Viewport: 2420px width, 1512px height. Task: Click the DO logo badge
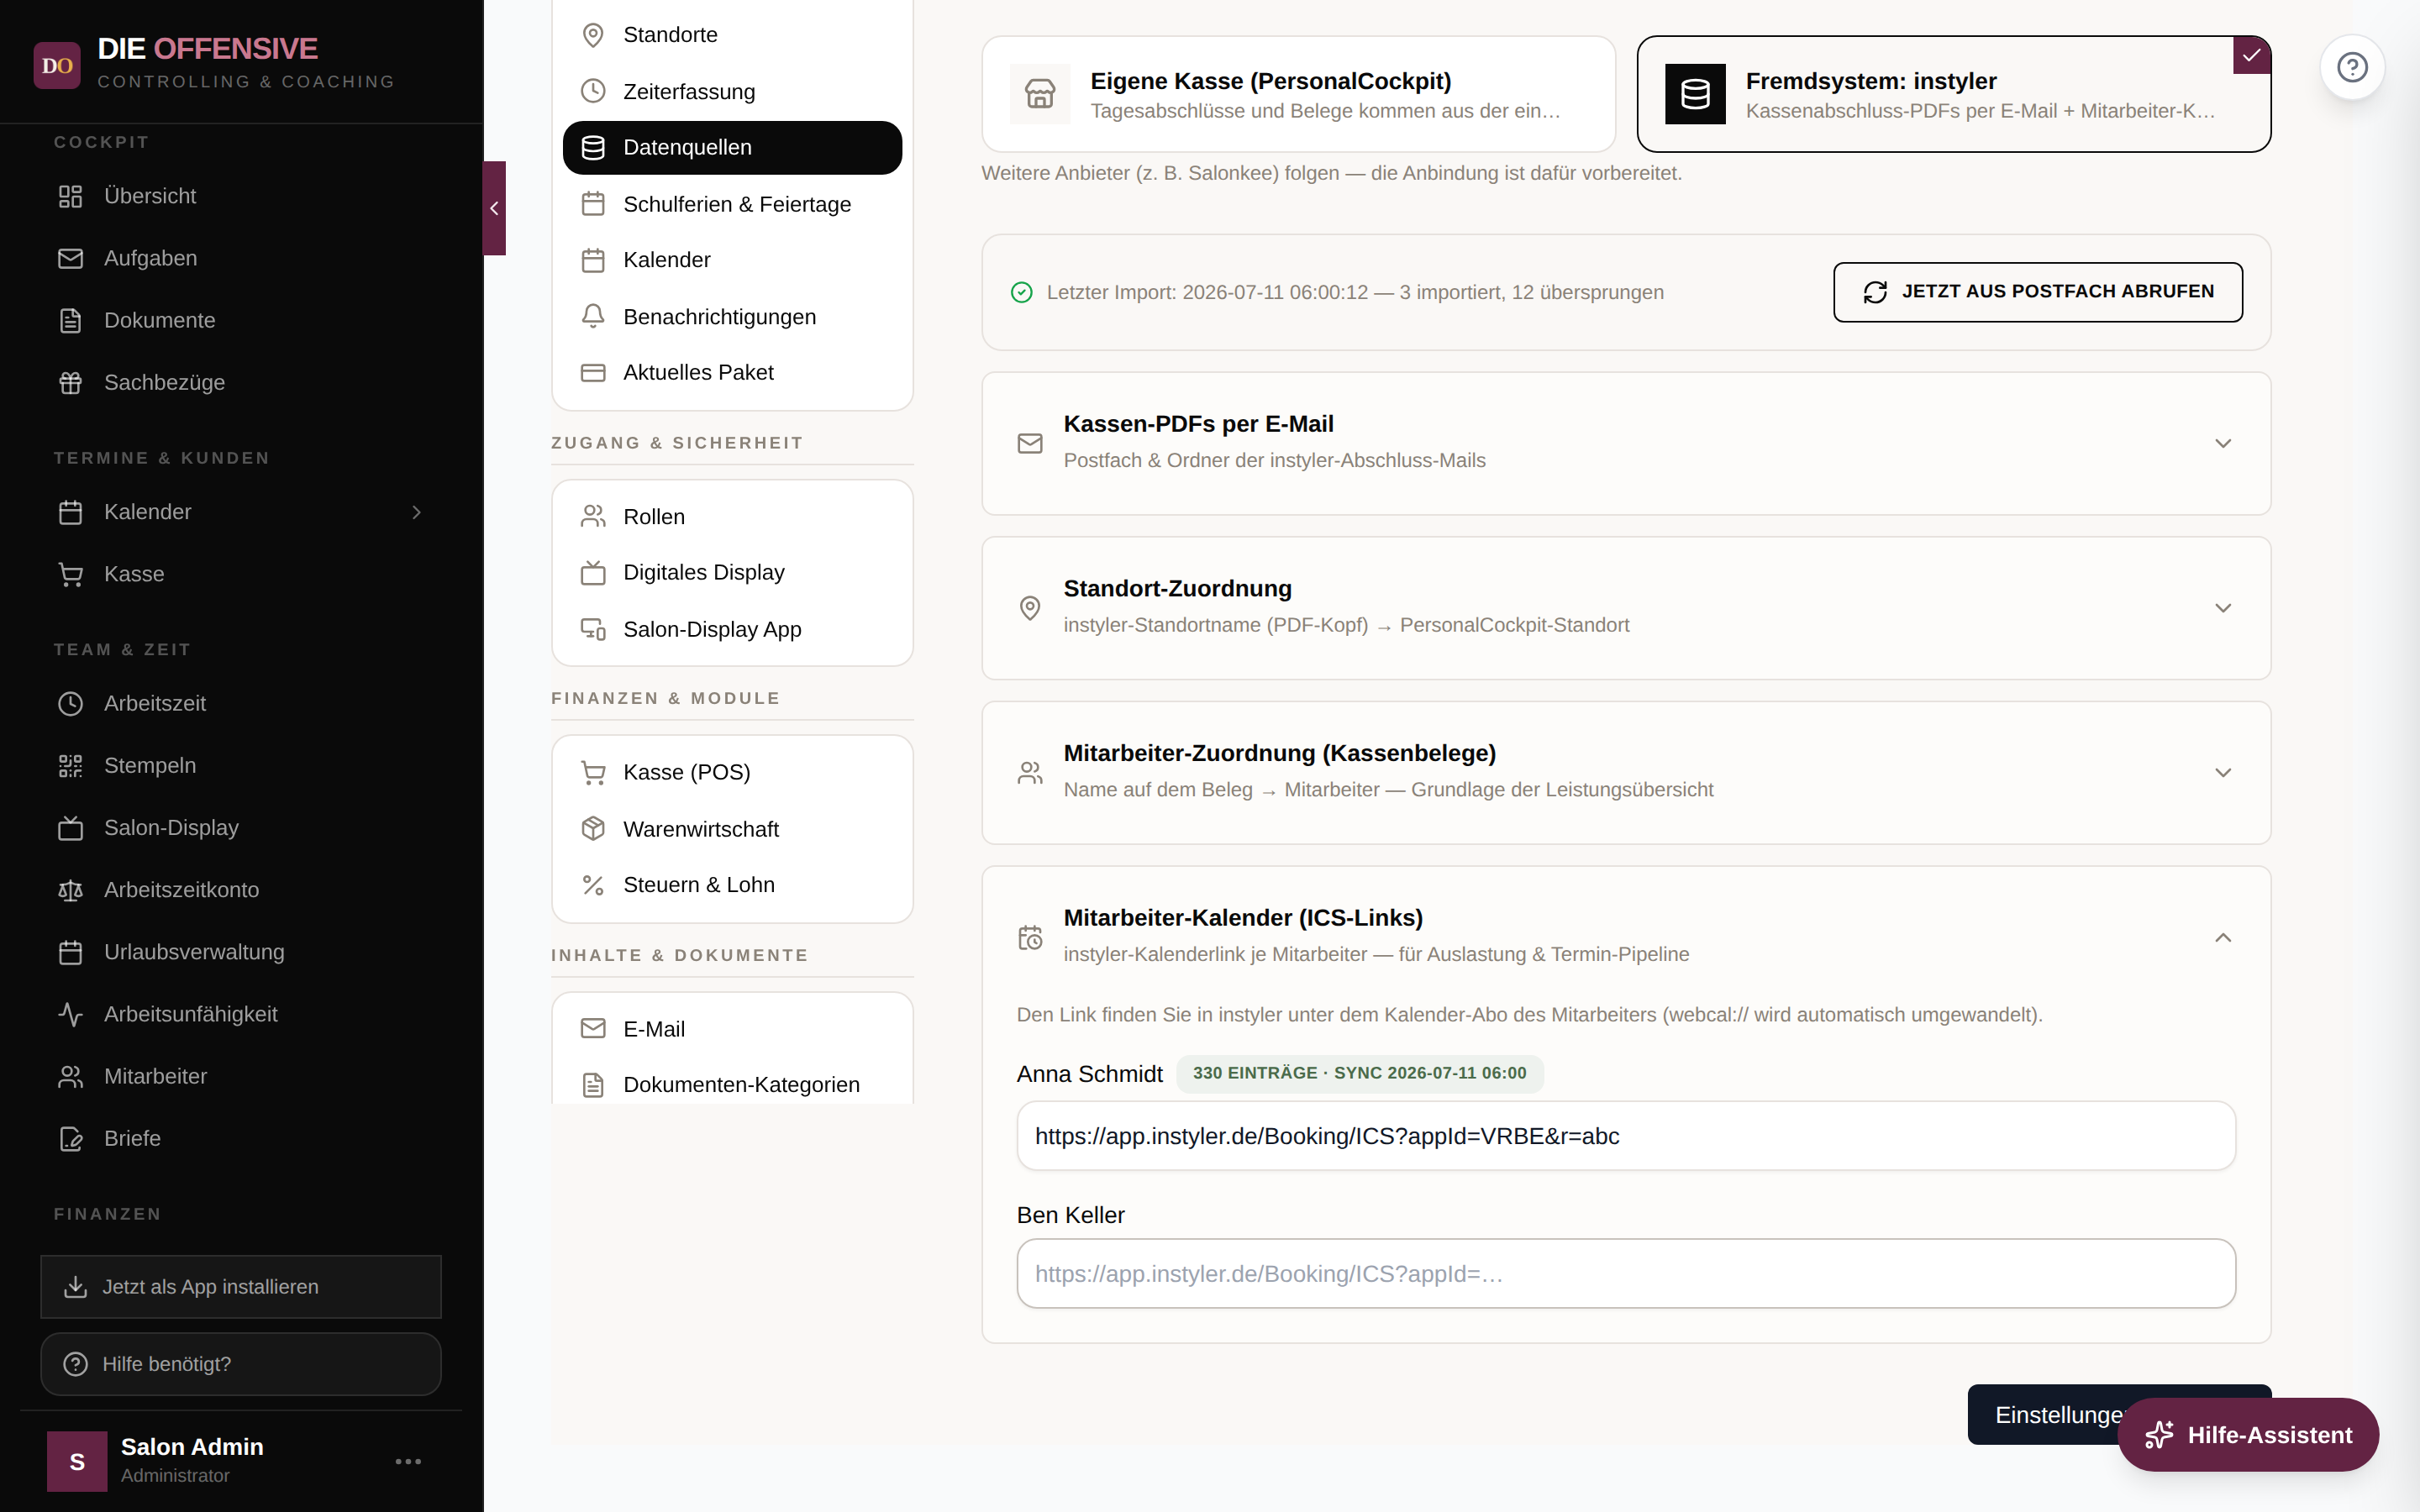[57, 65]
